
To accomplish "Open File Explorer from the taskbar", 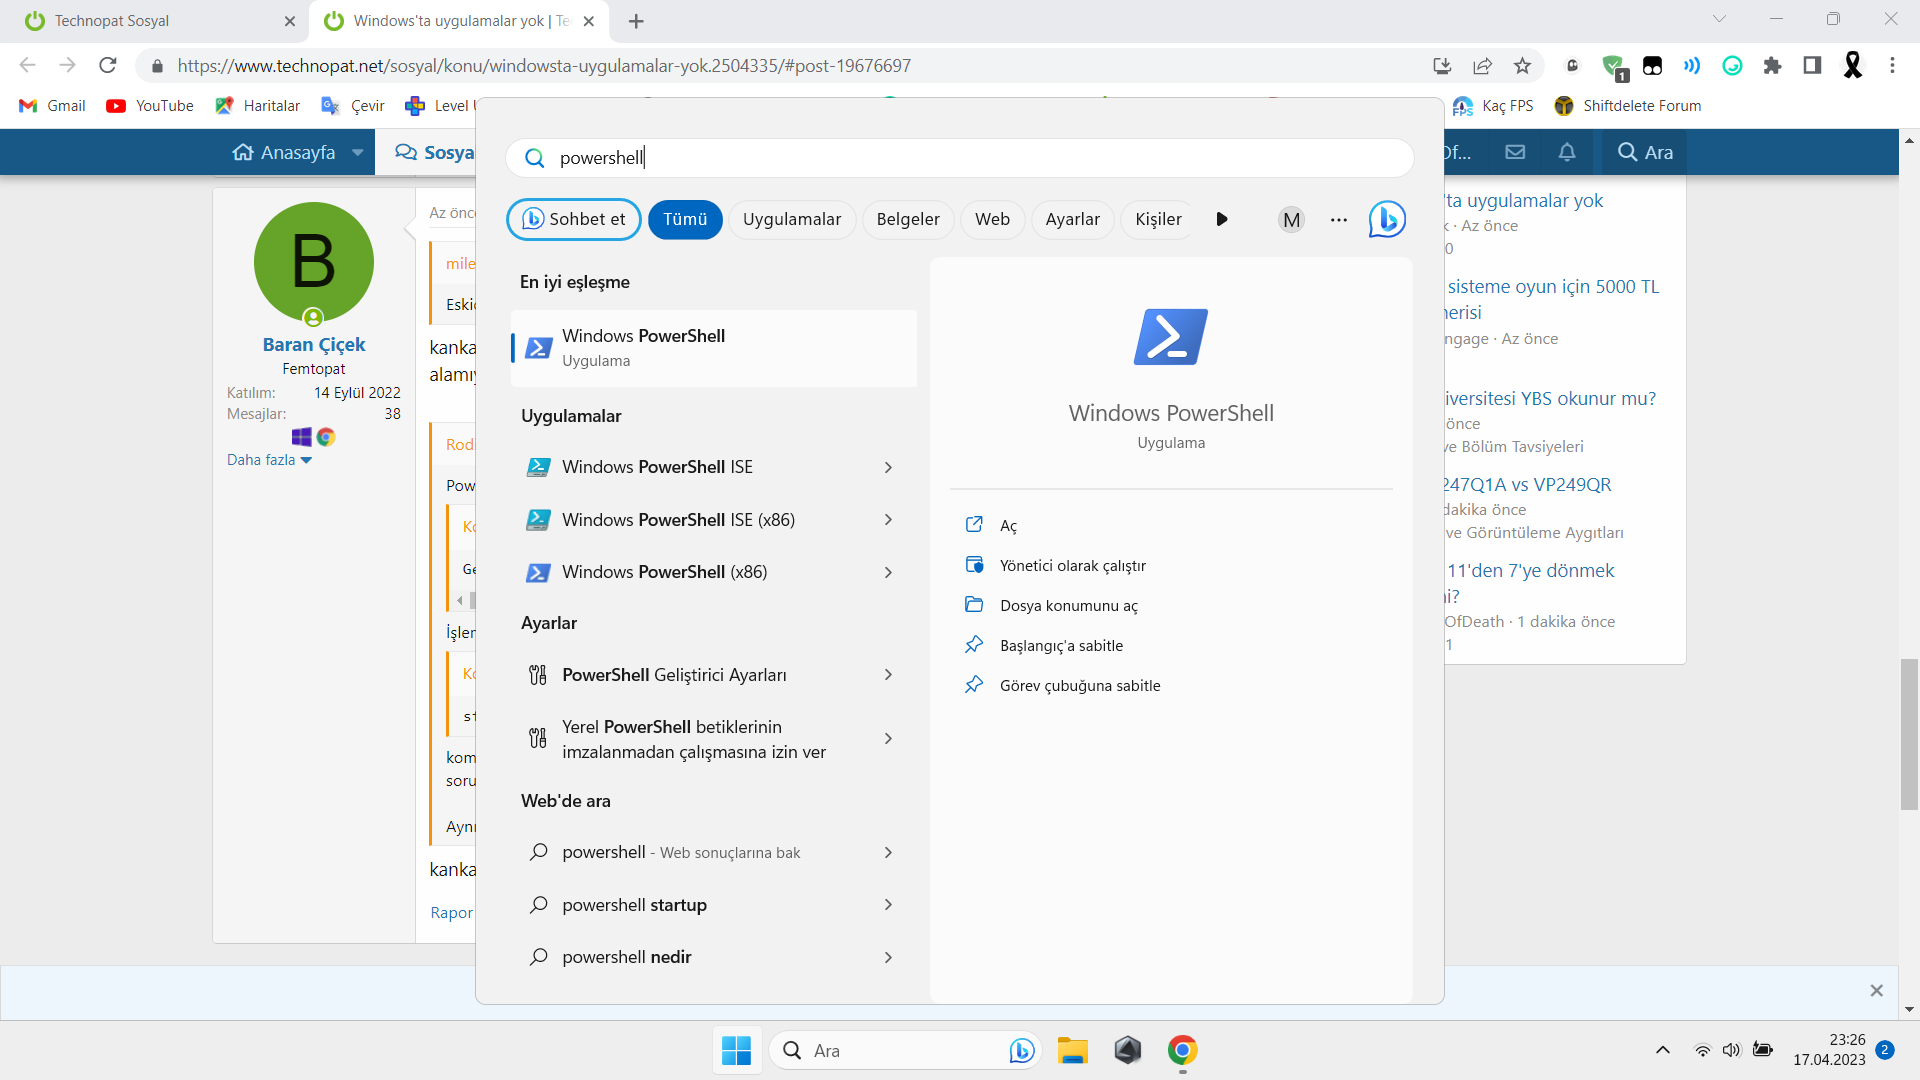I will (x=1072, y=1050).
